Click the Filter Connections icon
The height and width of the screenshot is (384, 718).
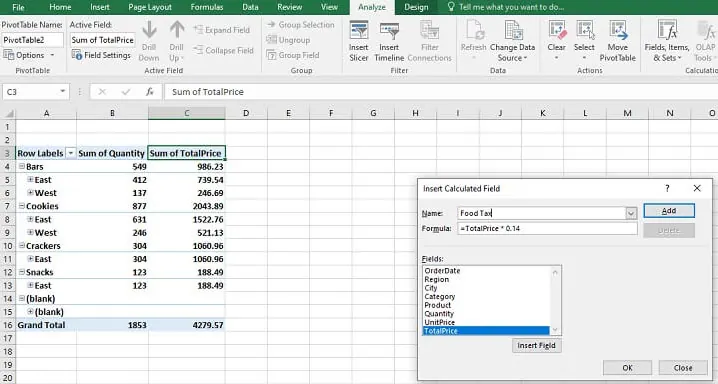point(429,31)
